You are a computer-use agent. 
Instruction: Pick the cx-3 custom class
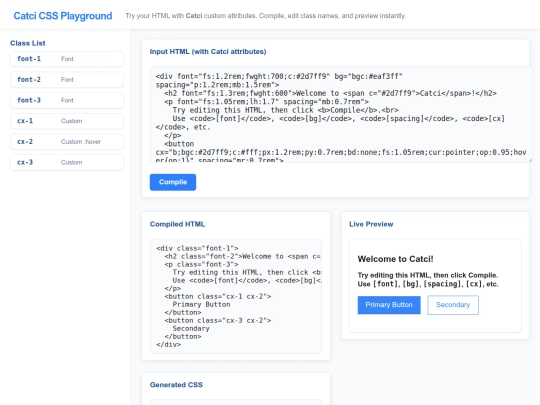[67, 162]
